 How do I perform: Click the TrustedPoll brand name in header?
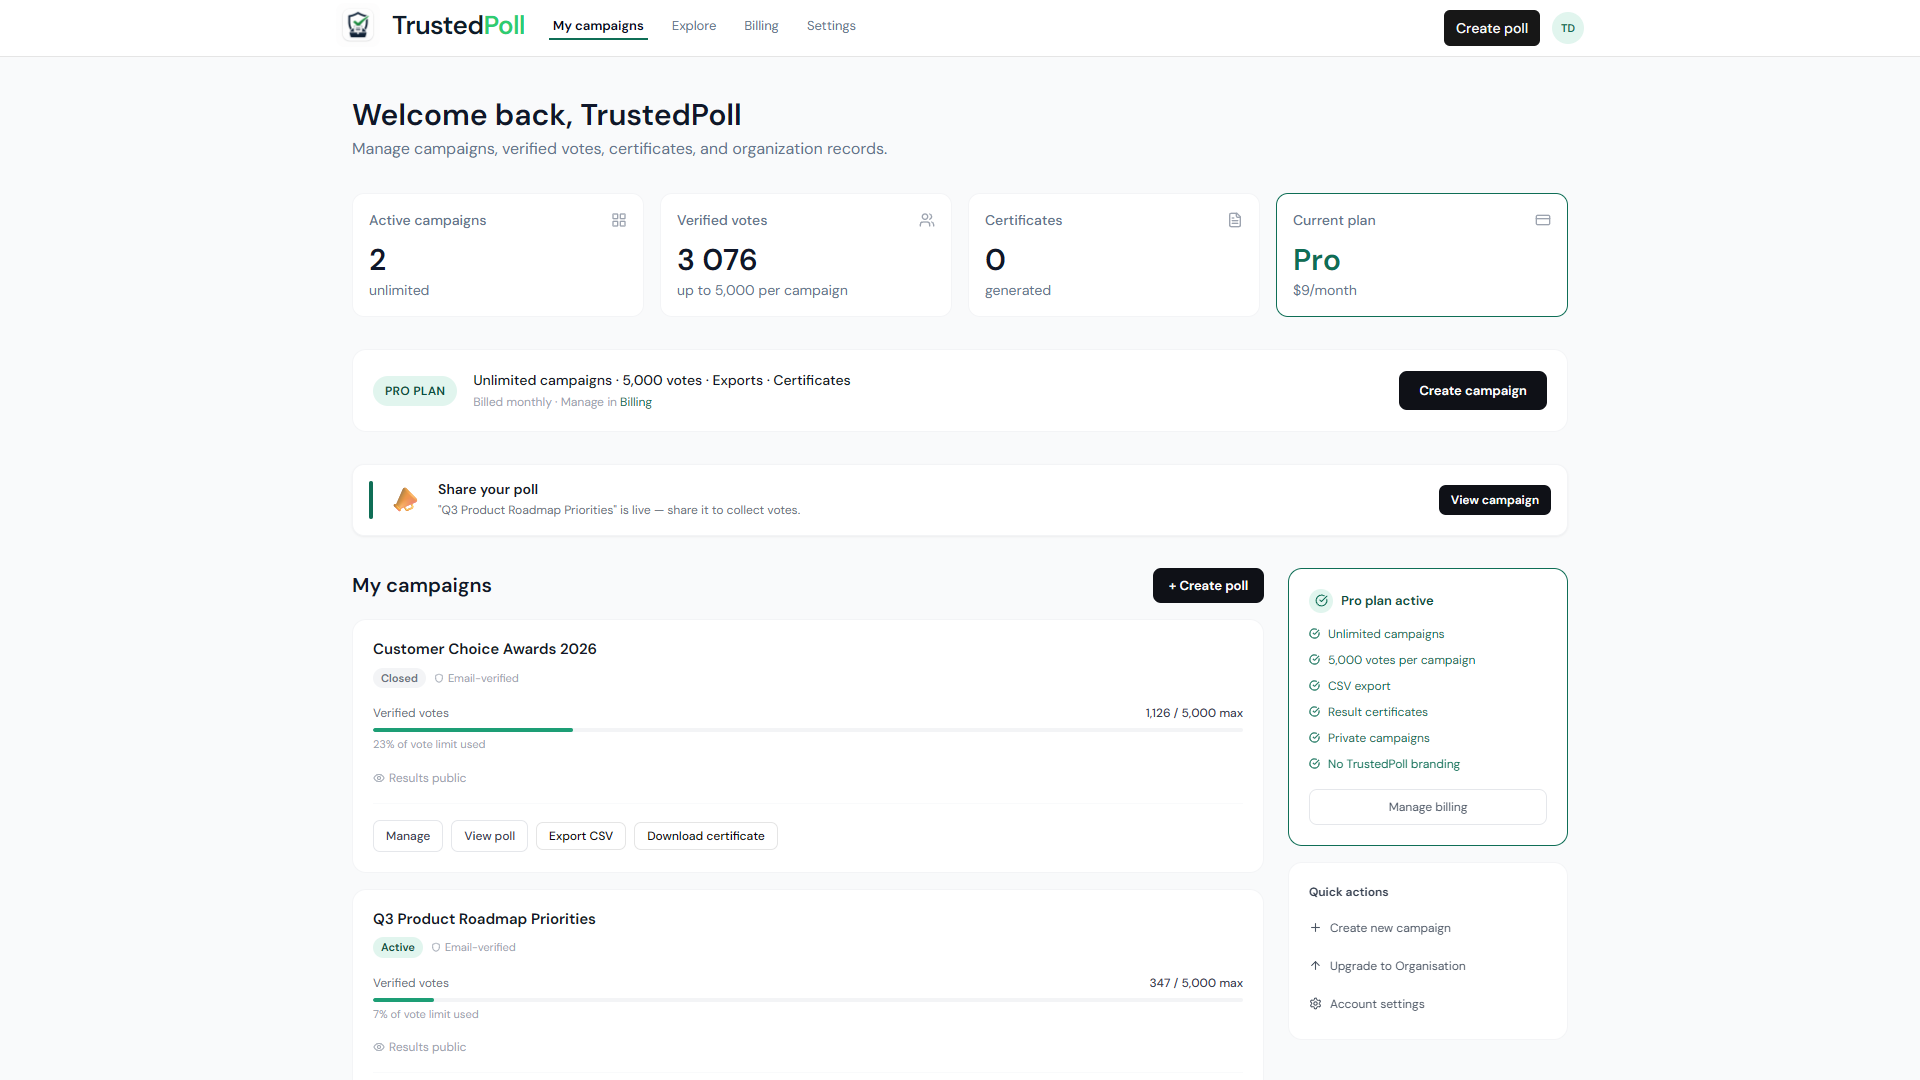(x=458, y=25)
